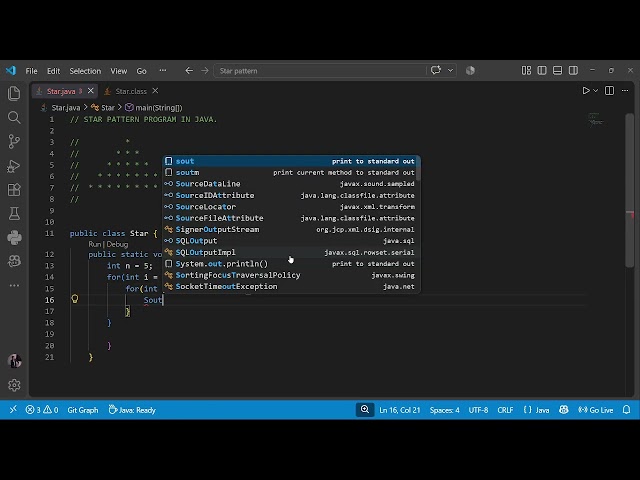Click Java: Ready status item
Viewport: 640px width, 480px height.
132,410
